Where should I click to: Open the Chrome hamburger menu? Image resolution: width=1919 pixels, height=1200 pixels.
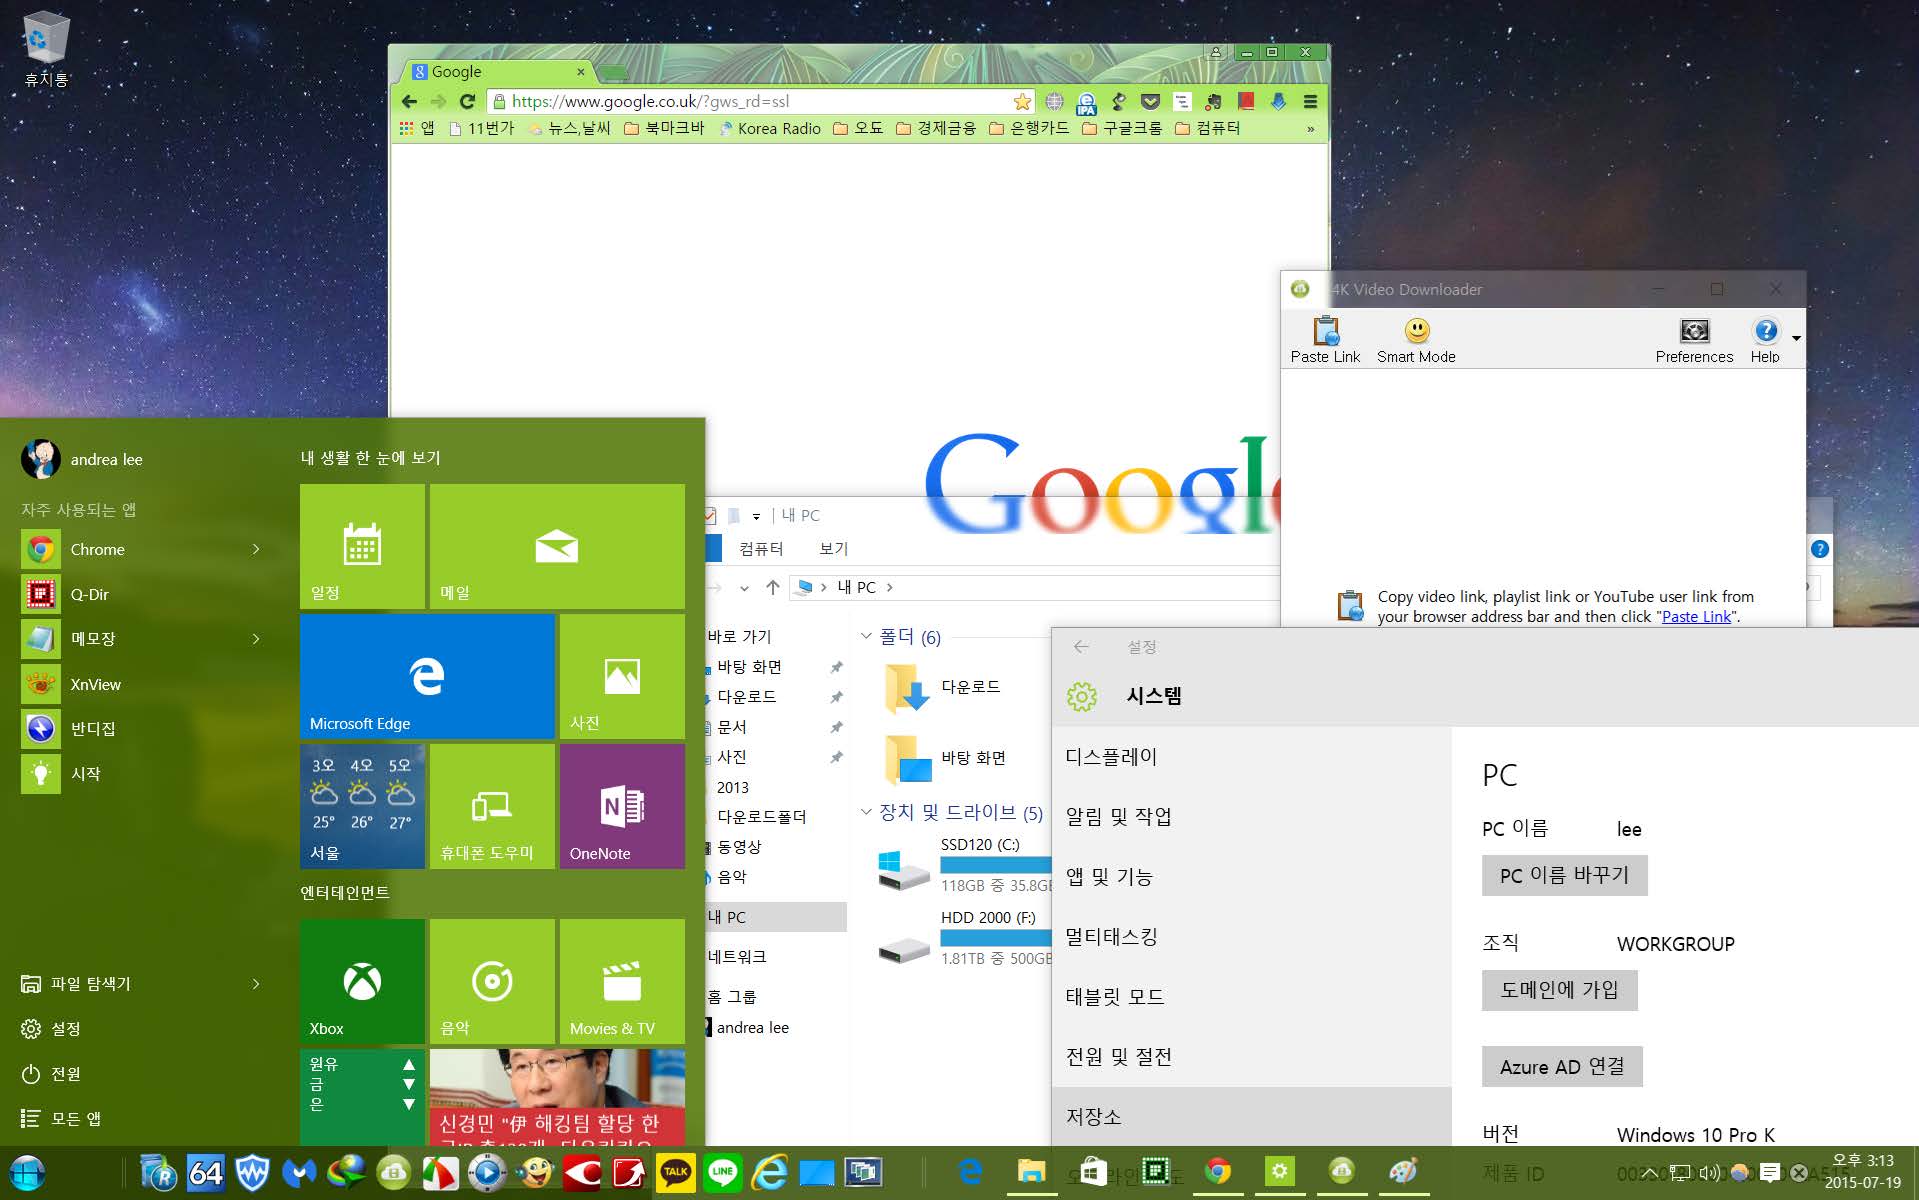pos(1310,101)
